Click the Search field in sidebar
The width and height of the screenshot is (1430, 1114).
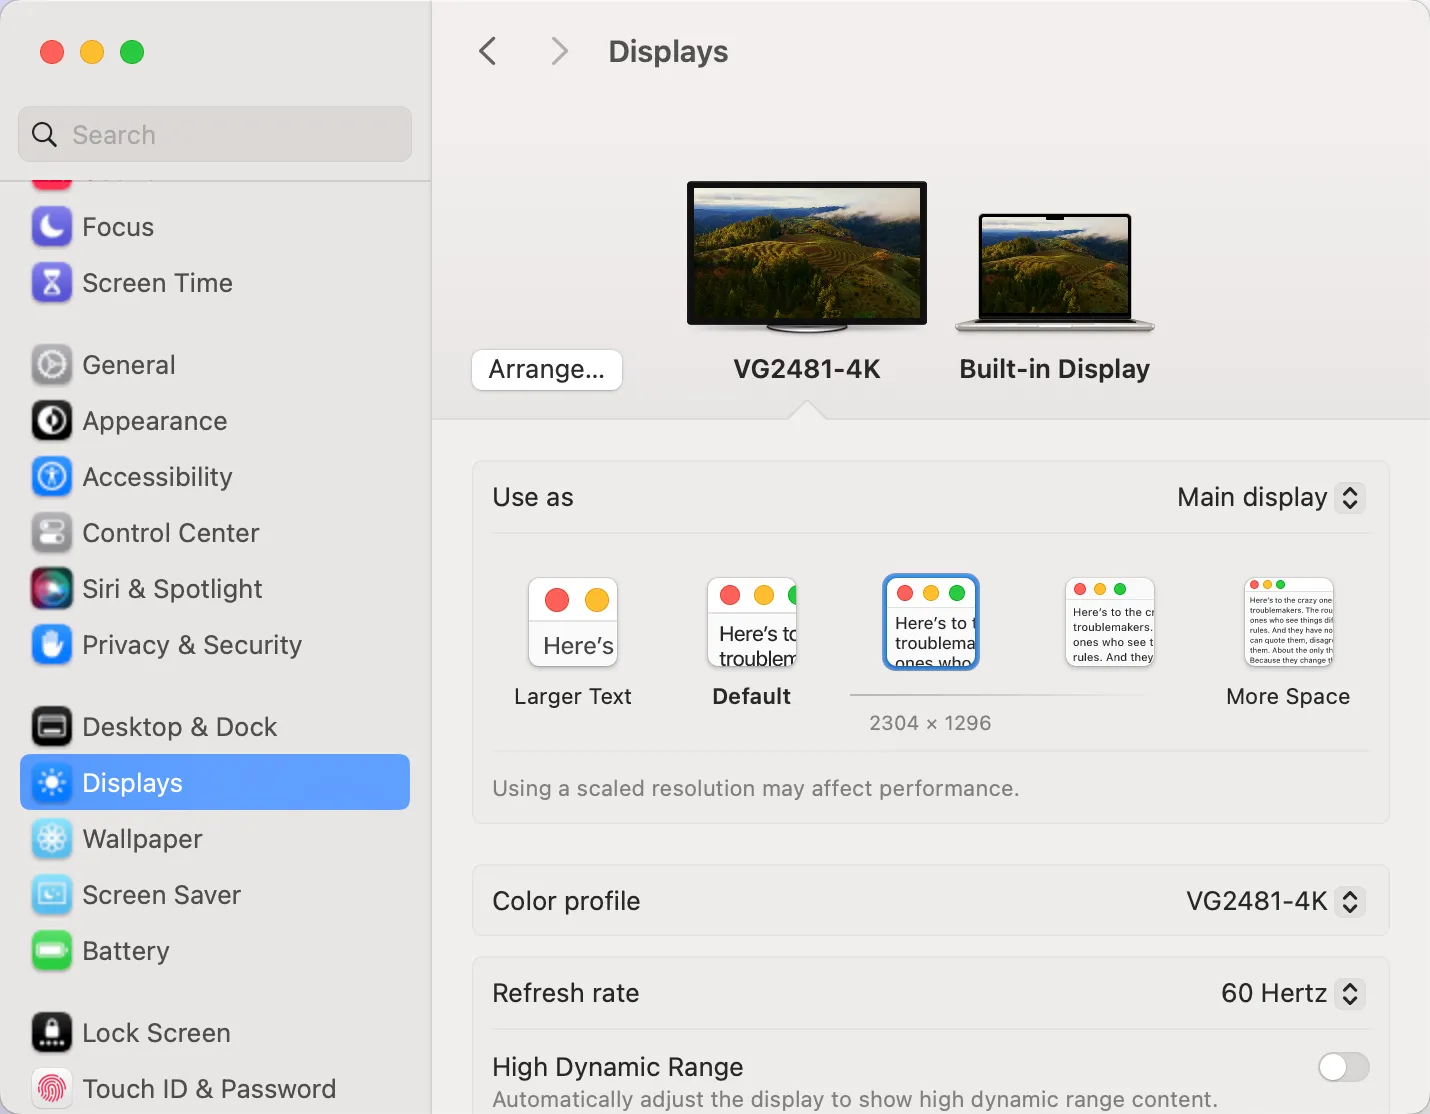pyautogui.click(x=215, y=135)
